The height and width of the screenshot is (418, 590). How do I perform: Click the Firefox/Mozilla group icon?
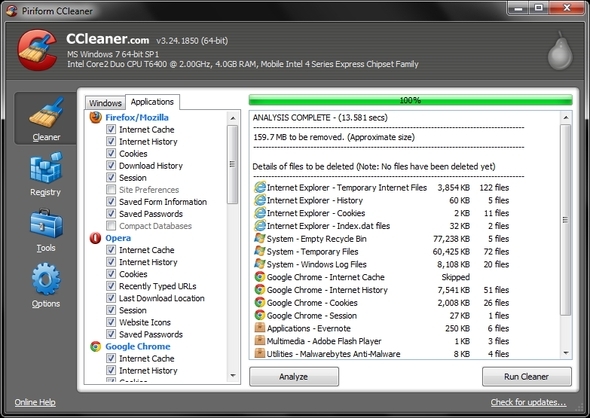tap(96, 117)
